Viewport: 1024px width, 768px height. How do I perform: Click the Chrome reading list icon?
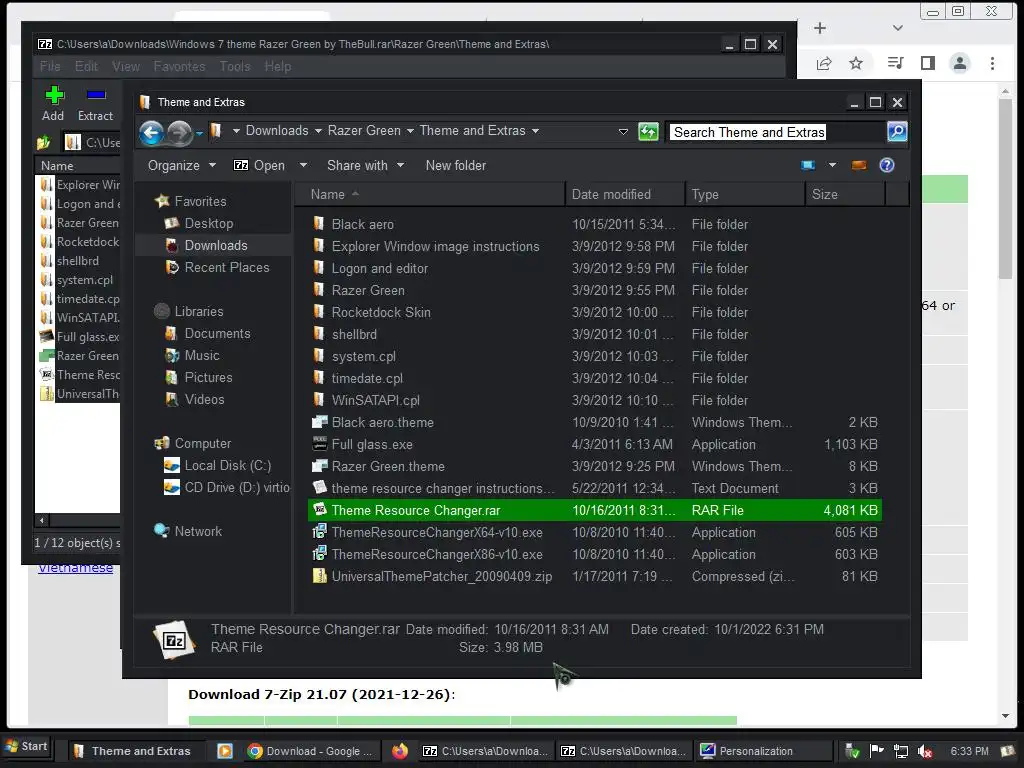point(895,63)
